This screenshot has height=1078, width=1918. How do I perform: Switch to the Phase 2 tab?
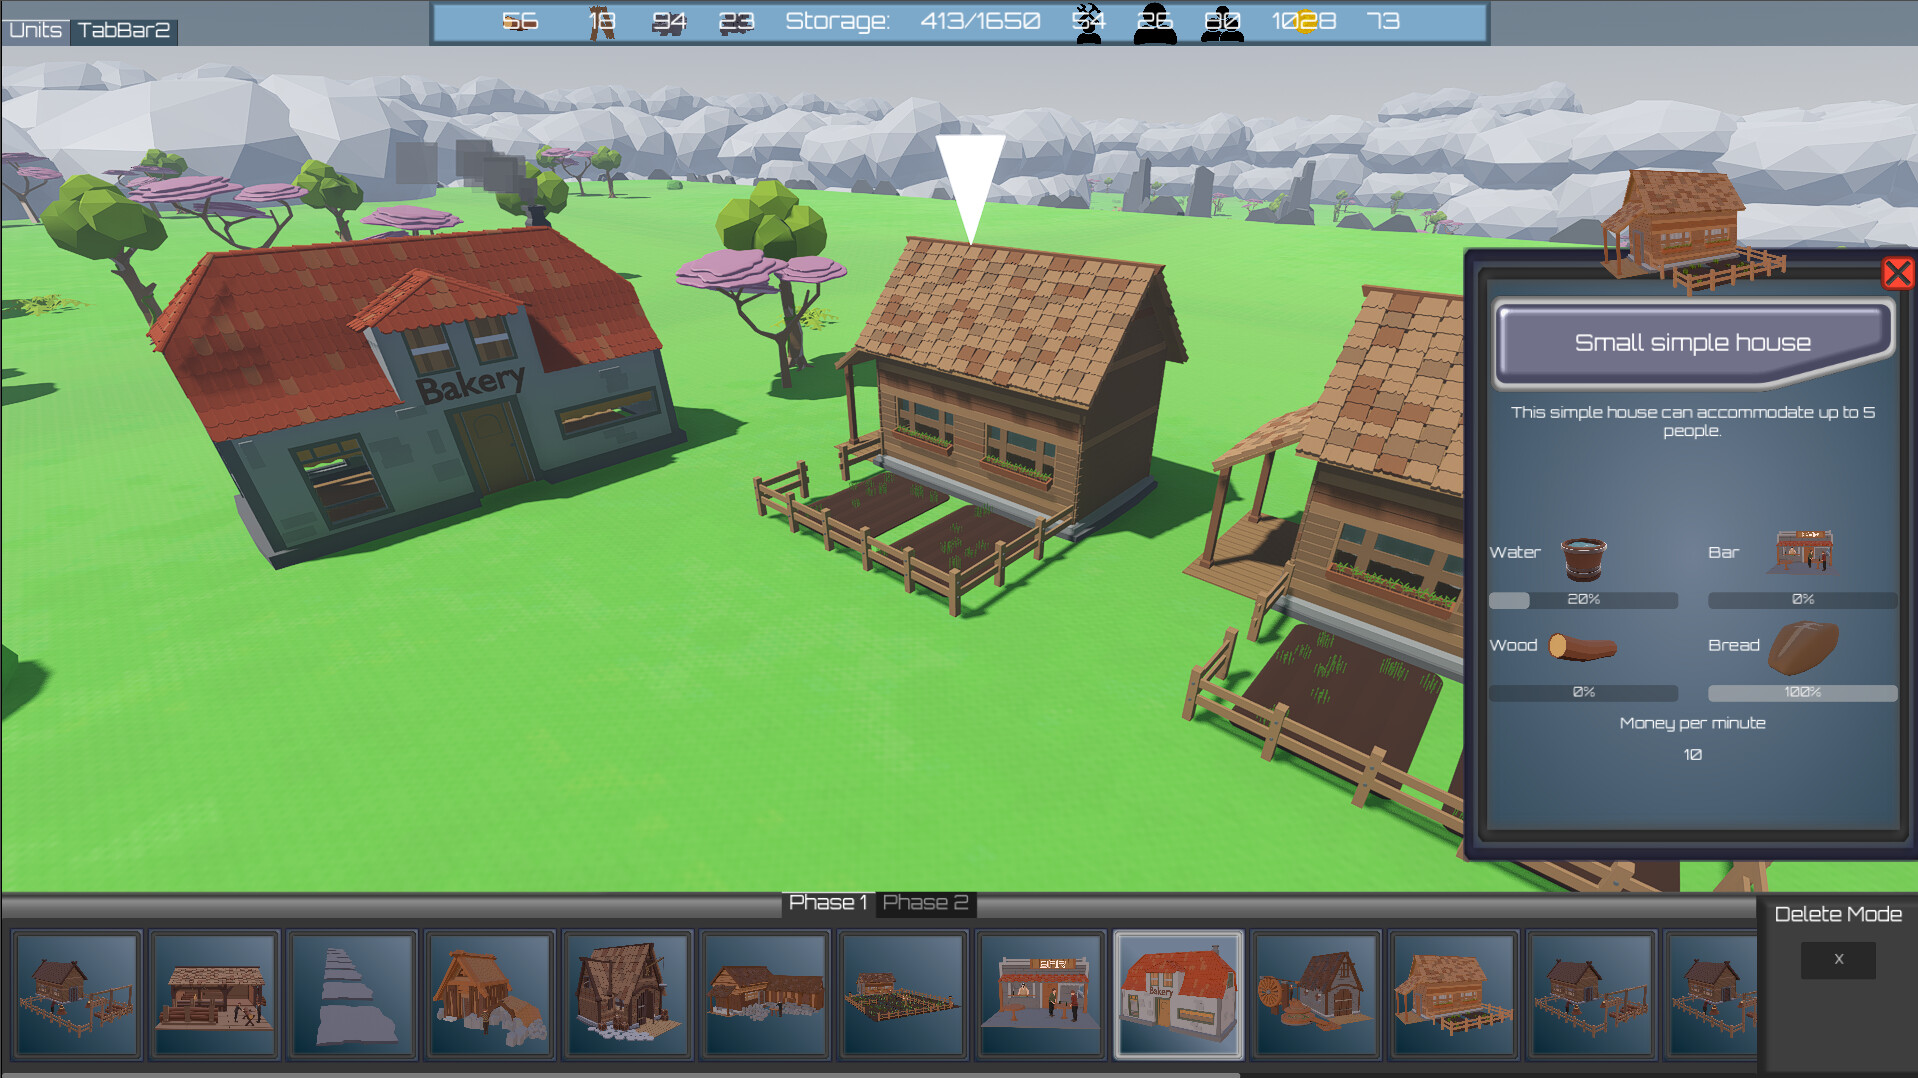925,903
